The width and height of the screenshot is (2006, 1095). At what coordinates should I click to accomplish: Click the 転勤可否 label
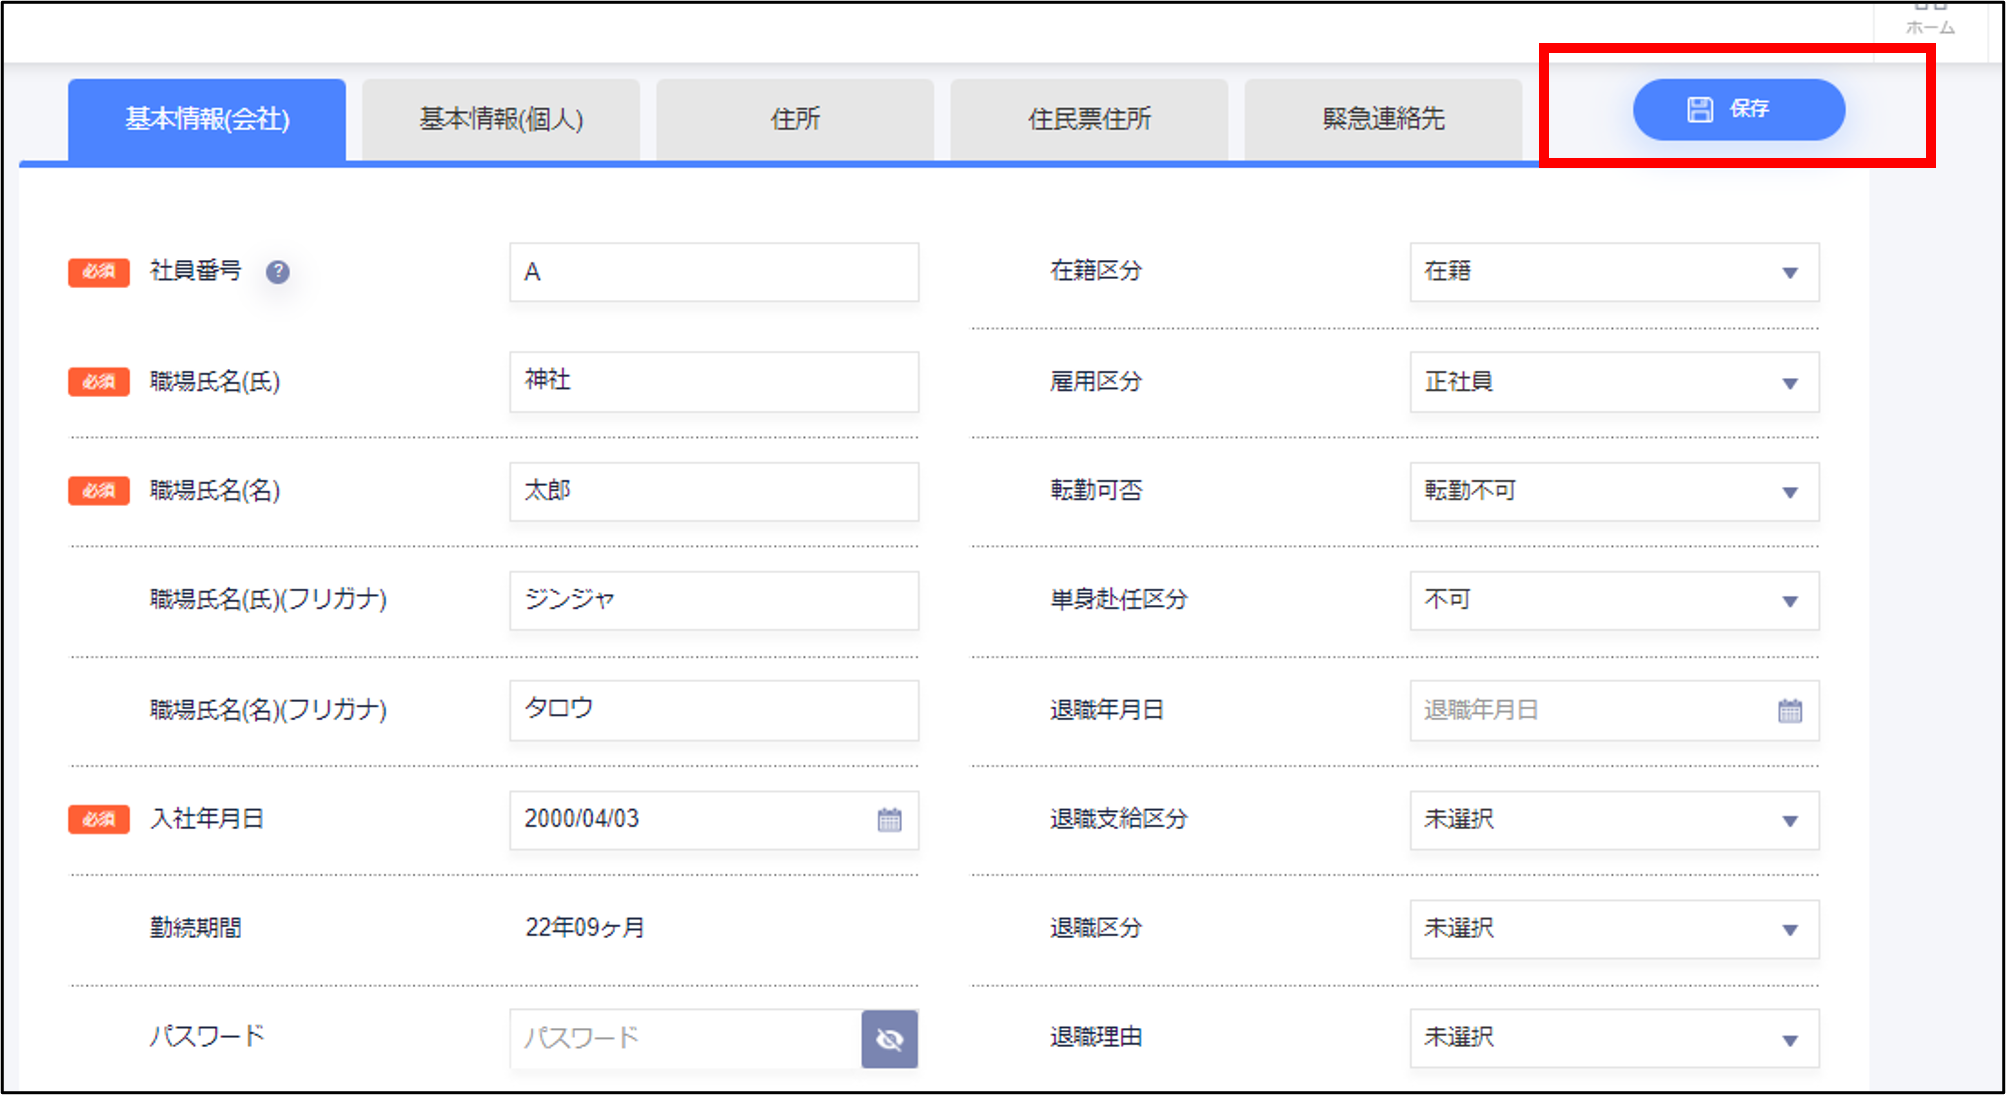coord(1096,490)
